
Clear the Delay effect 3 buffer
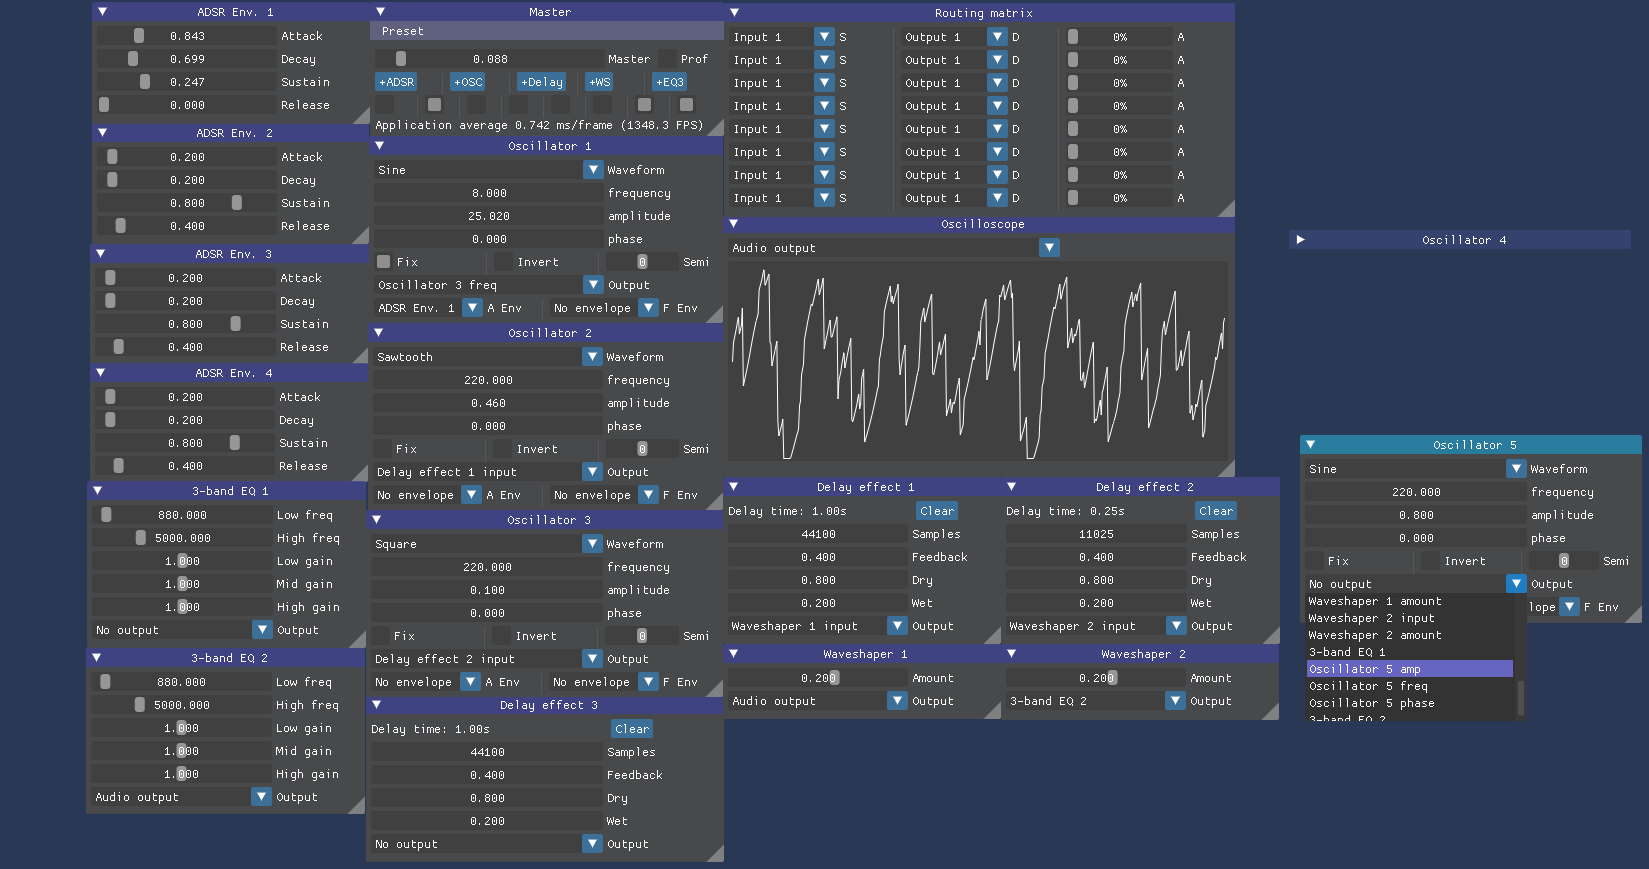632,729
